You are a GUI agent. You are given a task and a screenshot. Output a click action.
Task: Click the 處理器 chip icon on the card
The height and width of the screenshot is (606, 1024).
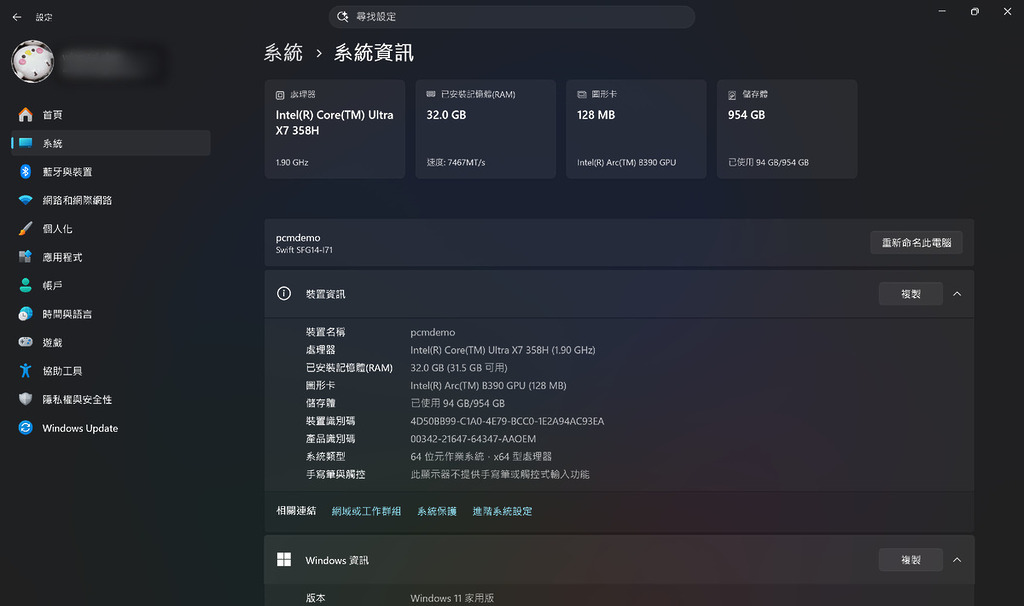pyautogui.click(x=280, y=95)
